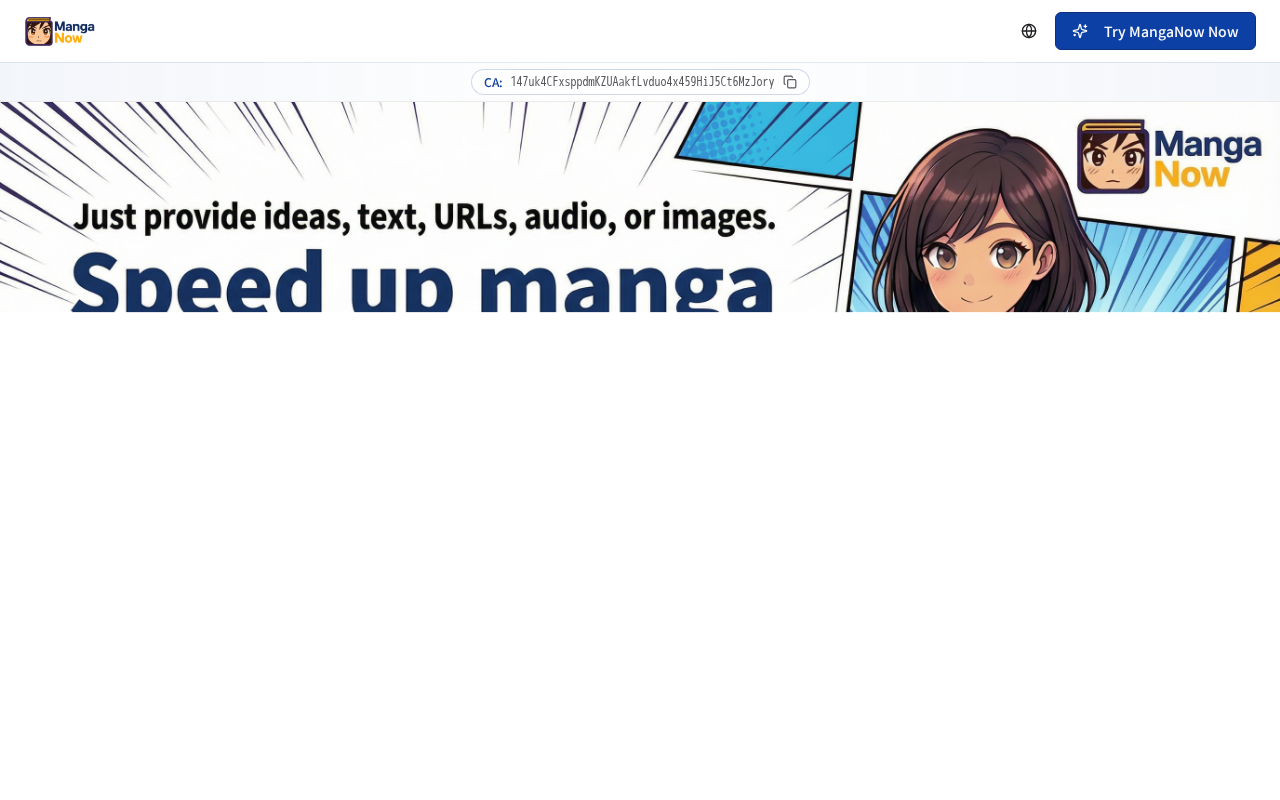Click the contract address string 147uk4C…
The height and width of the screenshot is (800, 1280).
click(x=642, y=82)
